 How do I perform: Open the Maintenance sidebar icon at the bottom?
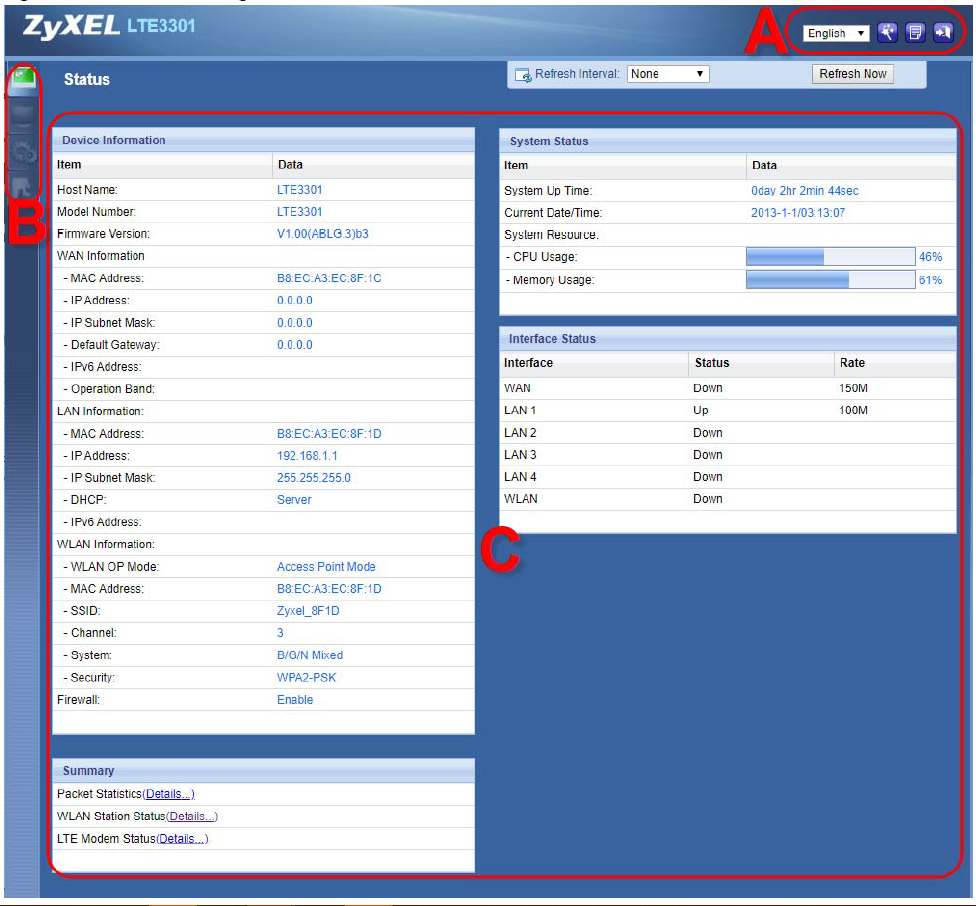tap(24, 187)
